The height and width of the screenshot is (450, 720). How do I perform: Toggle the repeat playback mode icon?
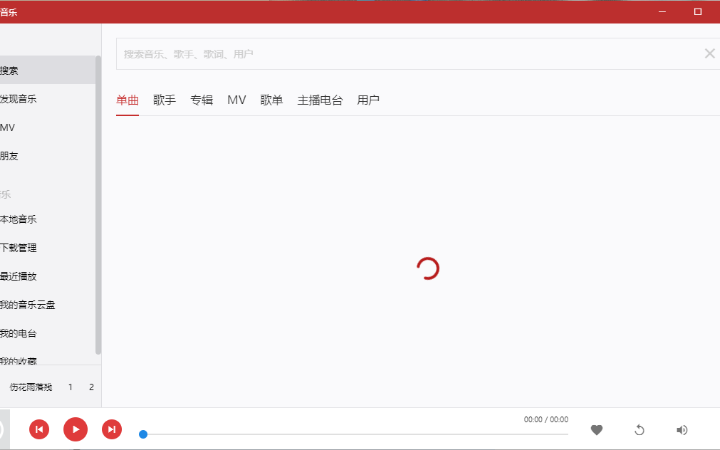(639, 430)
